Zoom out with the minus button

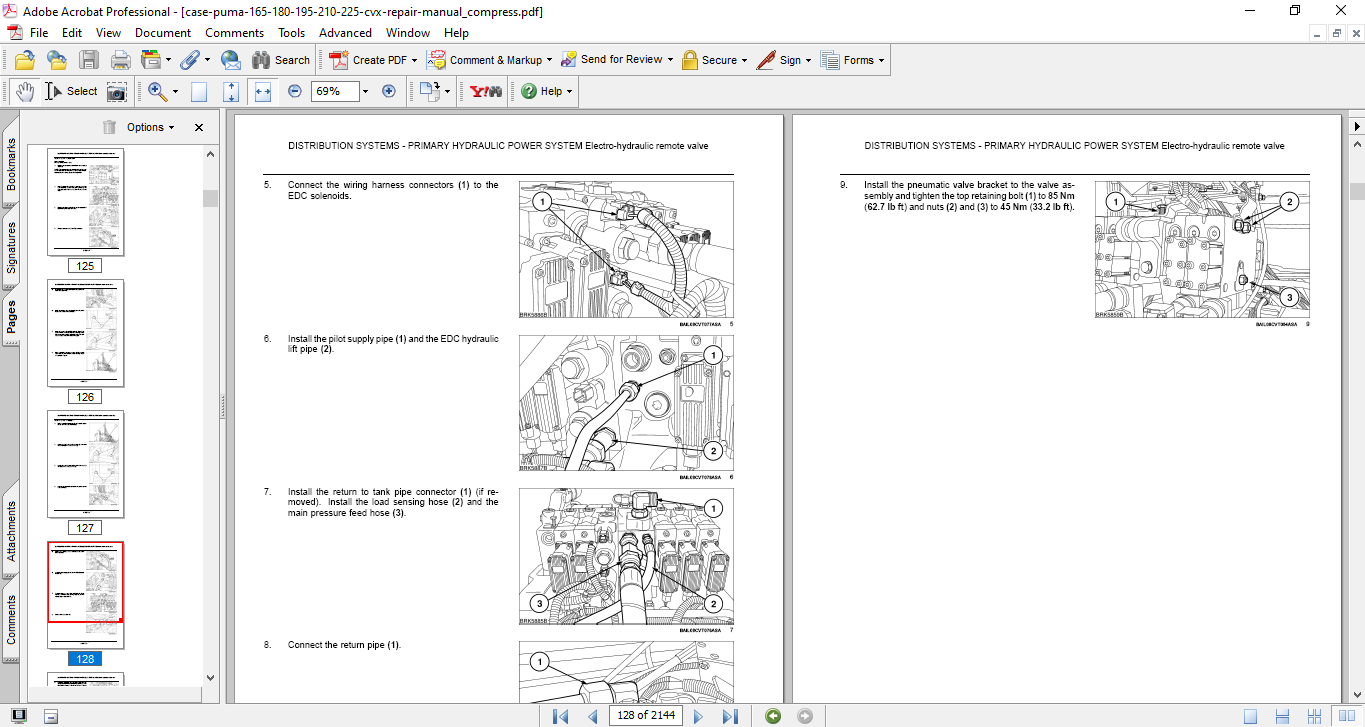coord(295,91)
